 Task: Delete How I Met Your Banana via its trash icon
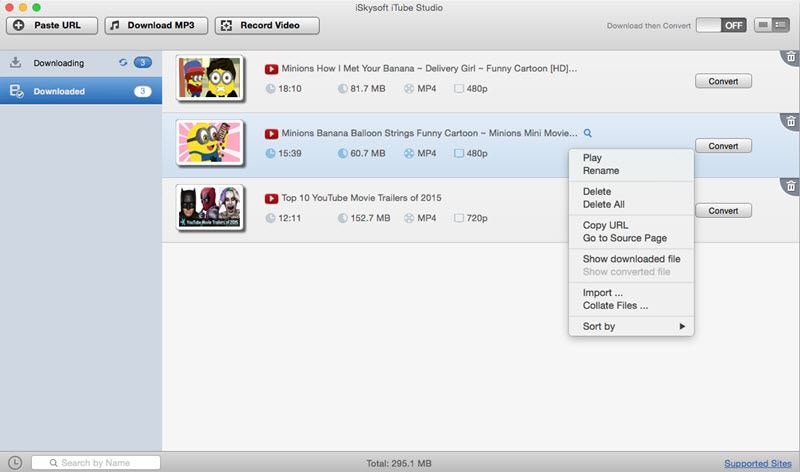791,57
